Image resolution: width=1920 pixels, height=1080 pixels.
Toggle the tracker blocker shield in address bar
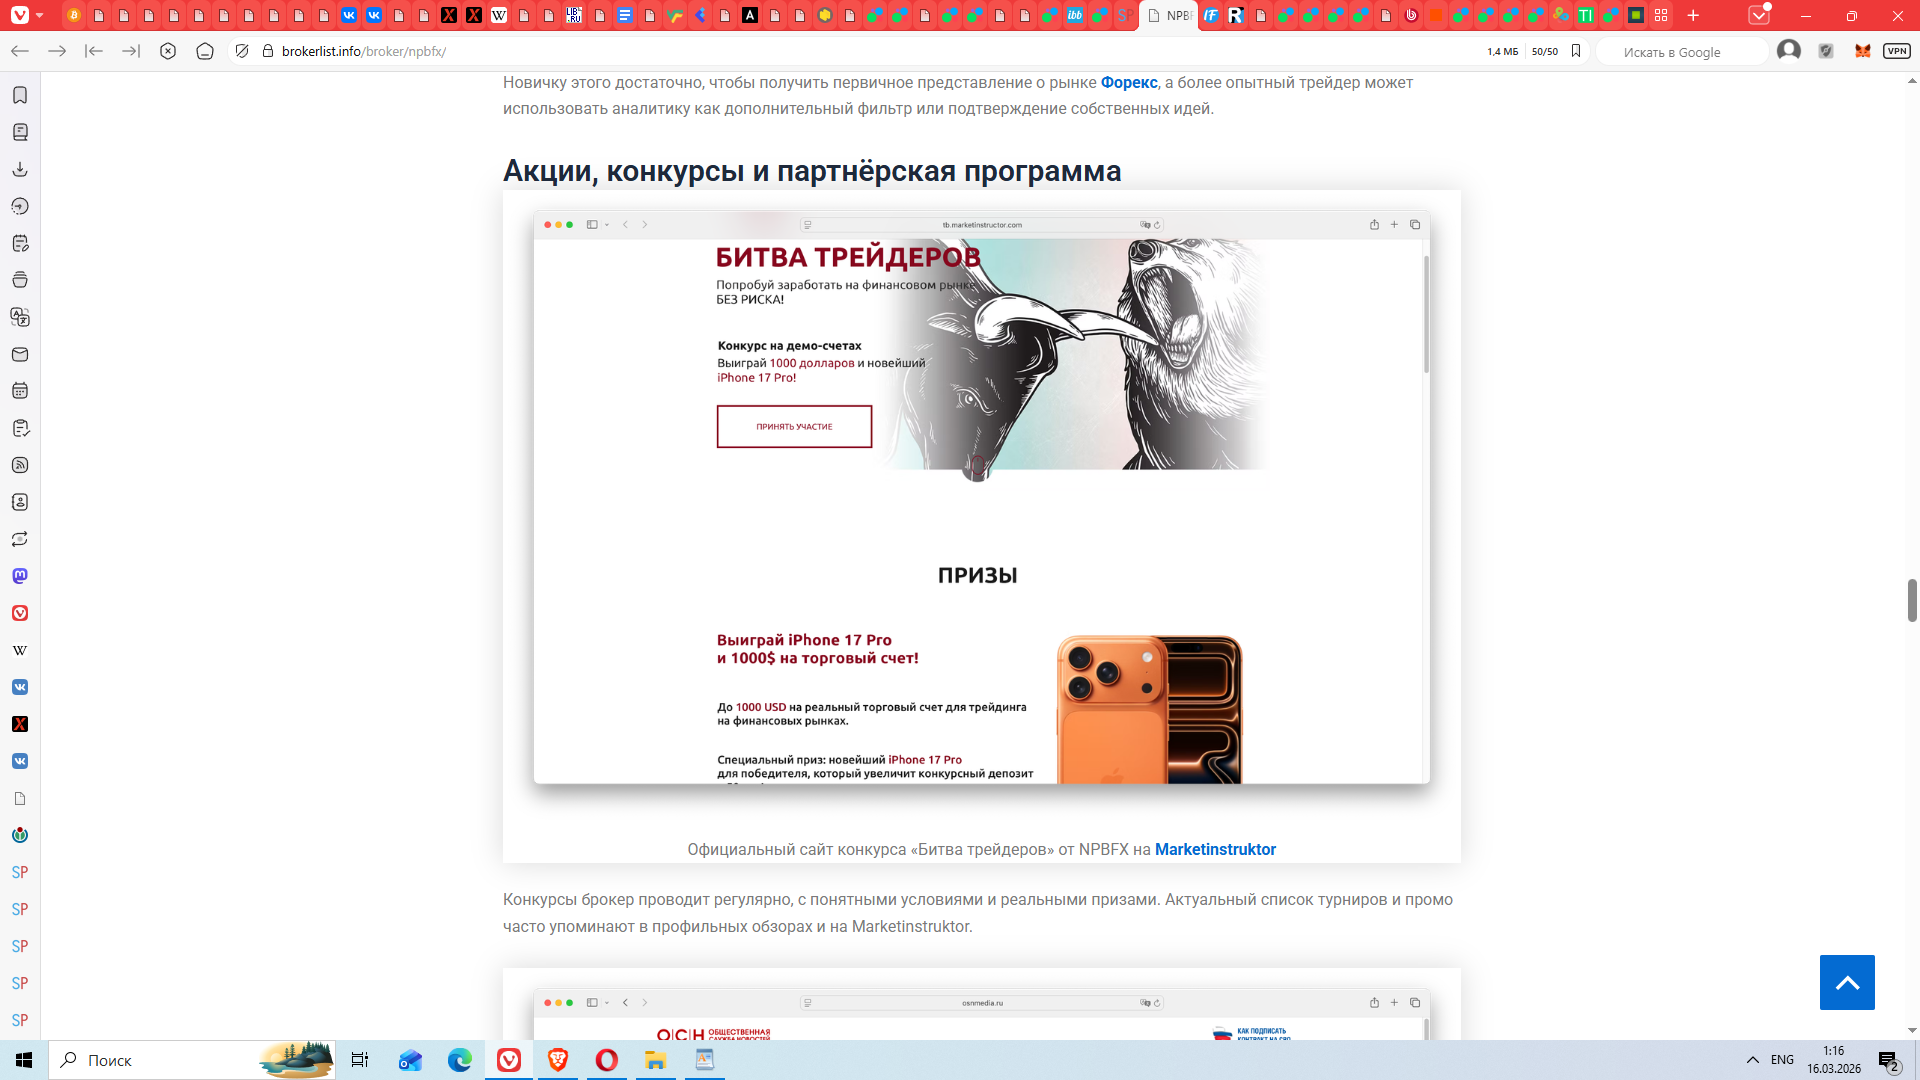click(x=242, y=51)
